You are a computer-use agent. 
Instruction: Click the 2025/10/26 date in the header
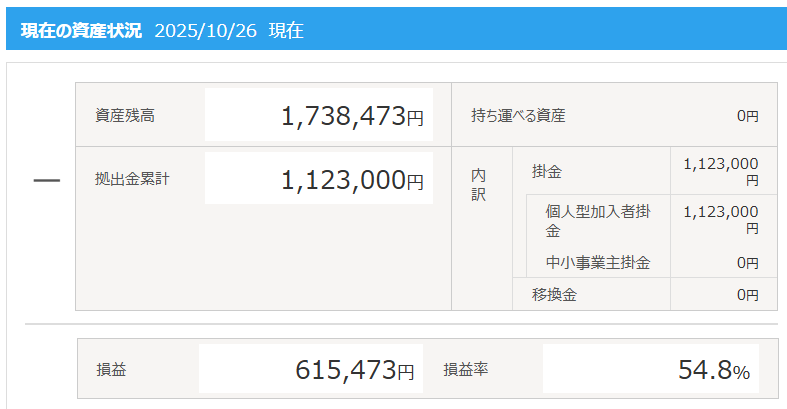[206, 30]
